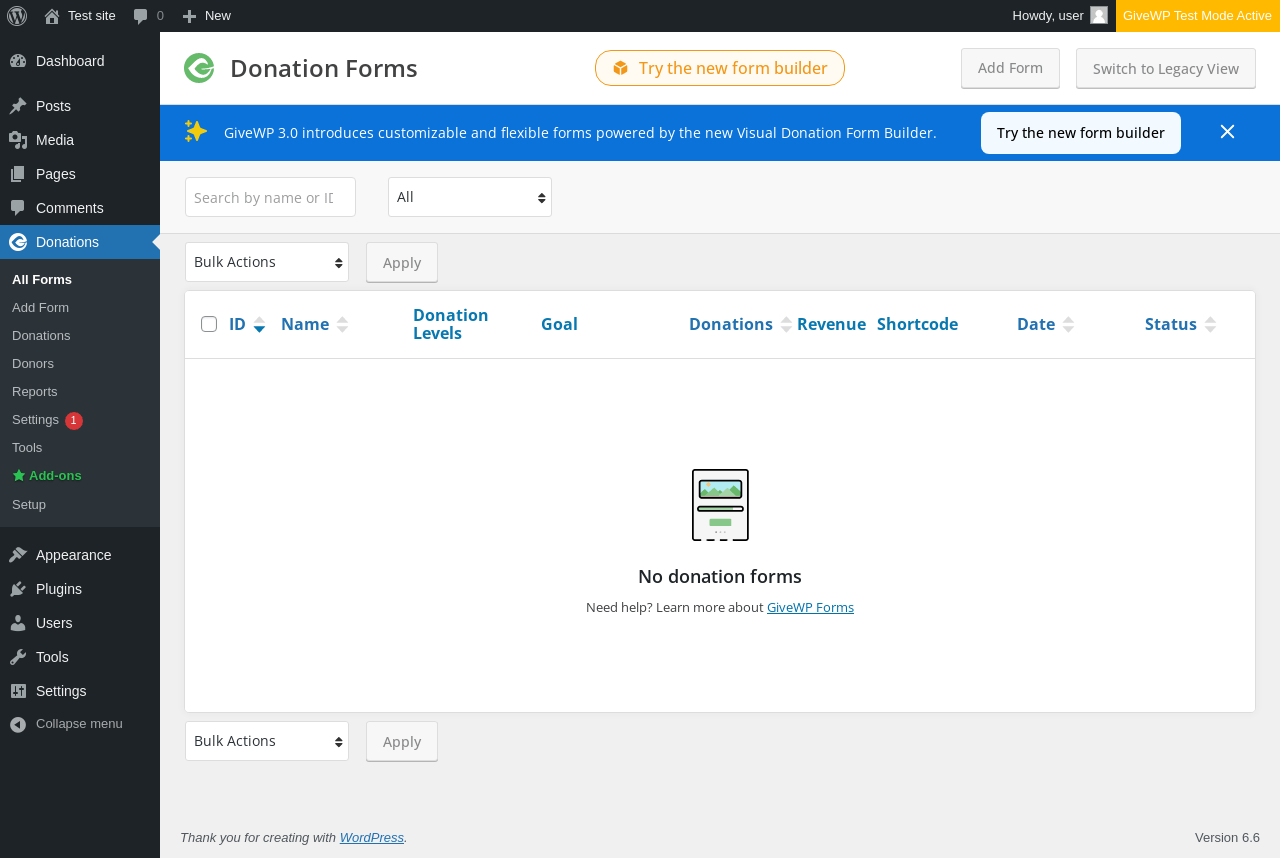Open the comments bubble in admin bar
The image size is (1280, 858).
[141, 16]
